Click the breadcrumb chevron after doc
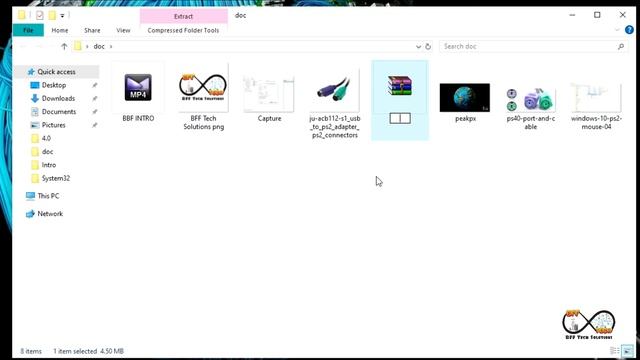The width and height of the screenshot is (640, 360). (111, 47)
